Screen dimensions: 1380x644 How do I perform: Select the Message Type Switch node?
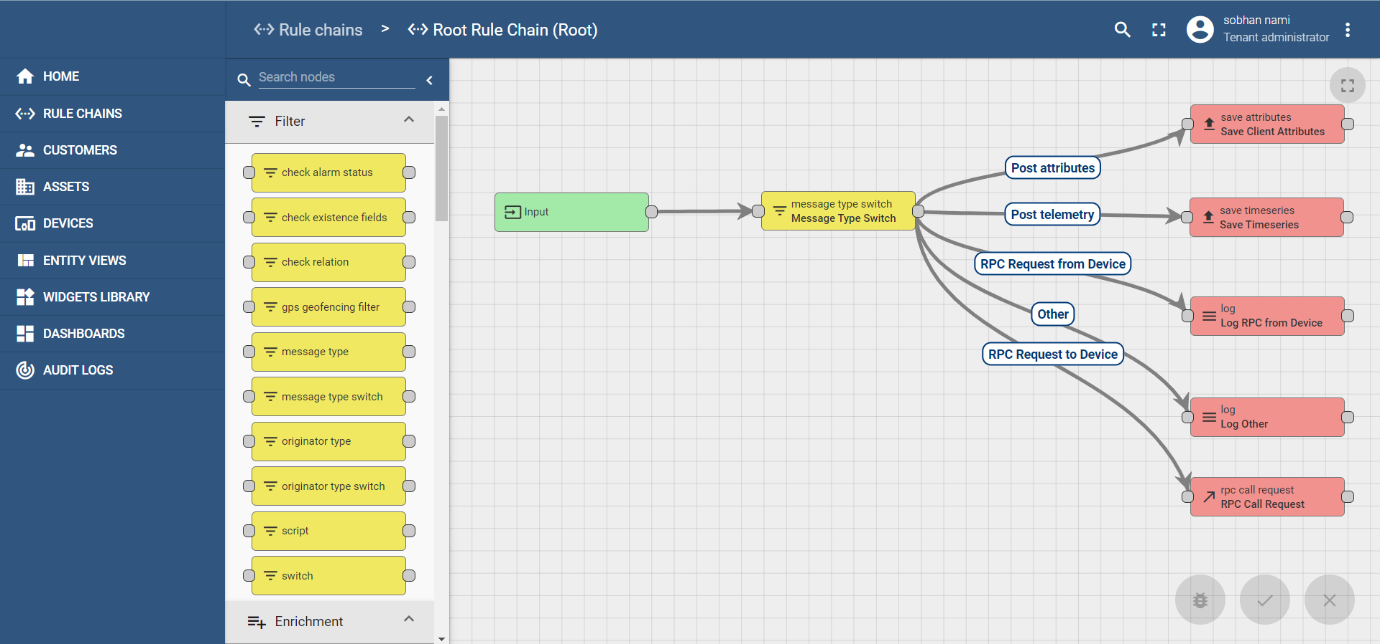838,211
